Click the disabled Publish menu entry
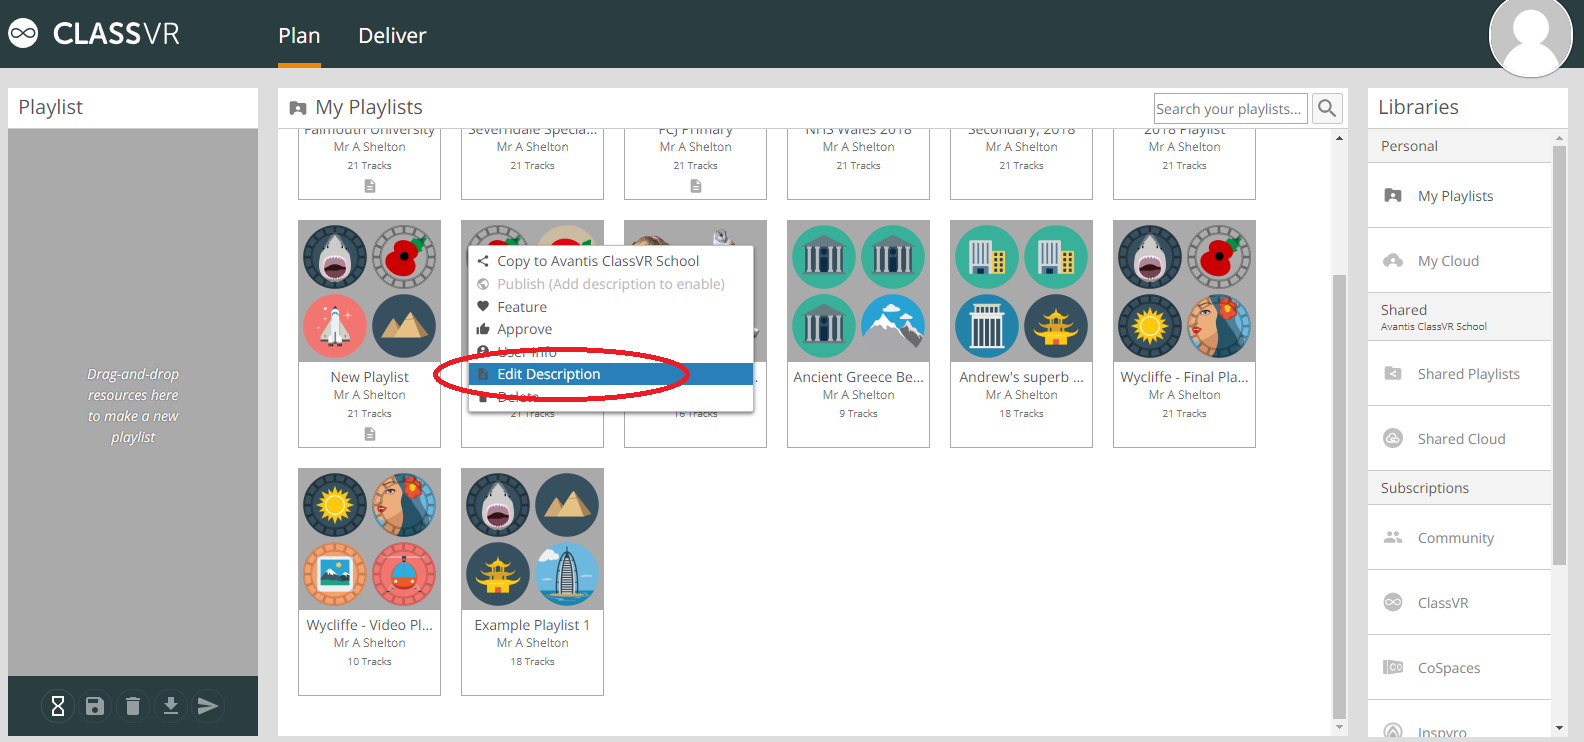 pos(611,284)
